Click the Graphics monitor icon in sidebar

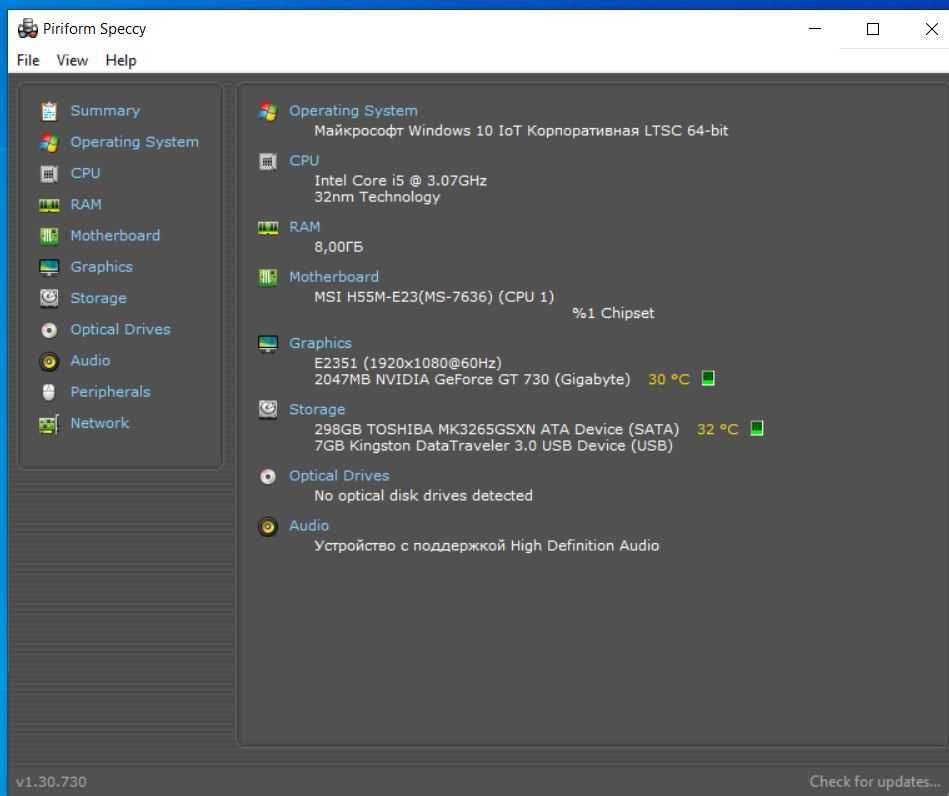pyautogui.click(x=49, y=268)
